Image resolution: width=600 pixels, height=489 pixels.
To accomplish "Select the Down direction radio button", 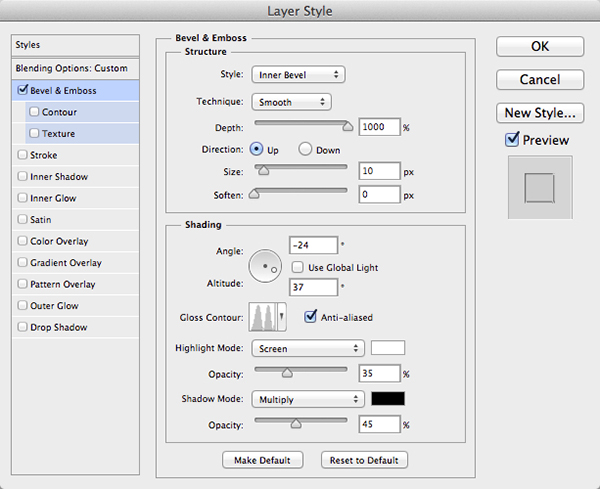I will (x=306, y=149).
